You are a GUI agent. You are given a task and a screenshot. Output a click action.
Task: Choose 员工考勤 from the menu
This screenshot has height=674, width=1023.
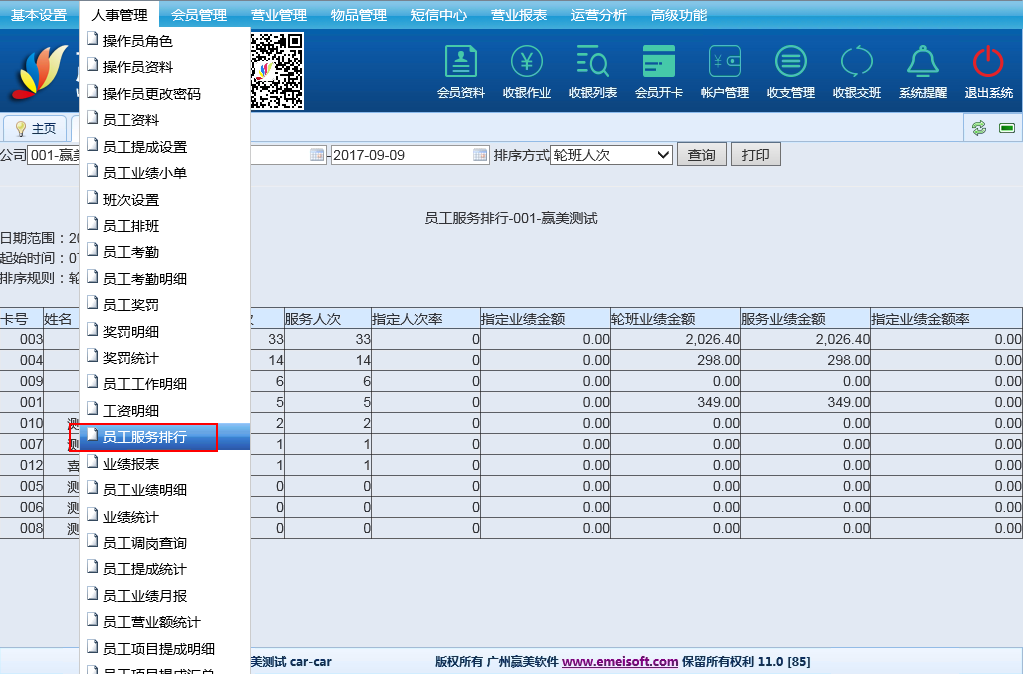coord(131,252)
